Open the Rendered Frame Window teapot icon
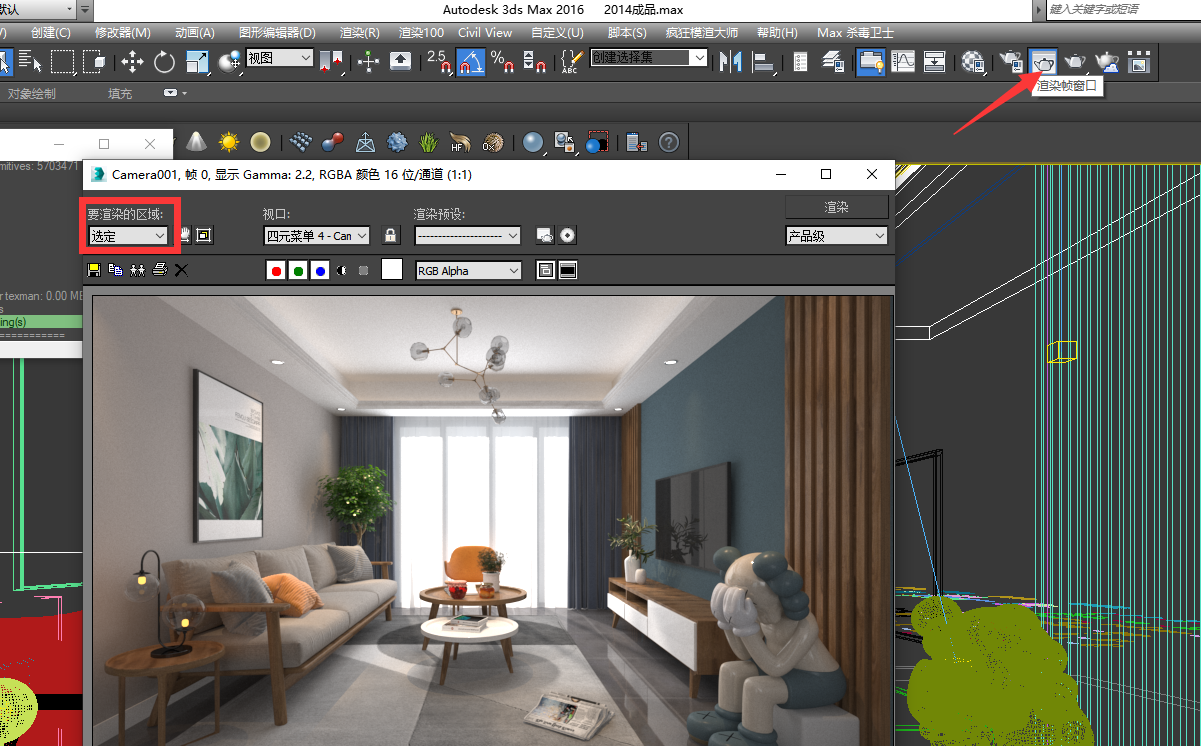Viewport: 1201px width, 746px height. coord(1043,62)
